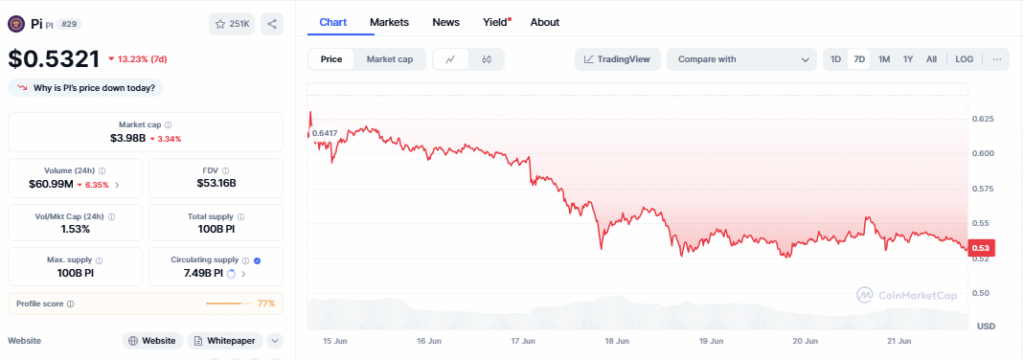The image size is (1024, 360).
Task: Click the Circulating supply info icon
Action: pos(246,260)
